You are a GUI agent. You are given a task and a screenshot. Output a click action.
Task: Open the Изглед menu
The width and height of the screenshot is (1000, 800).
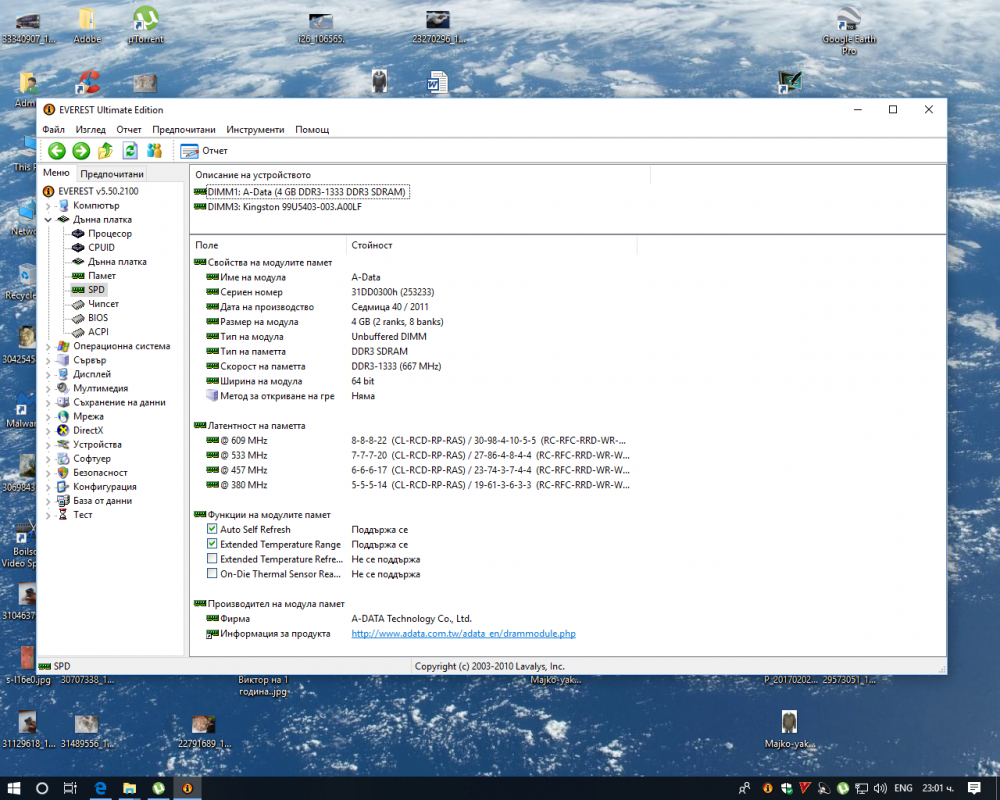tap(91, 130)
